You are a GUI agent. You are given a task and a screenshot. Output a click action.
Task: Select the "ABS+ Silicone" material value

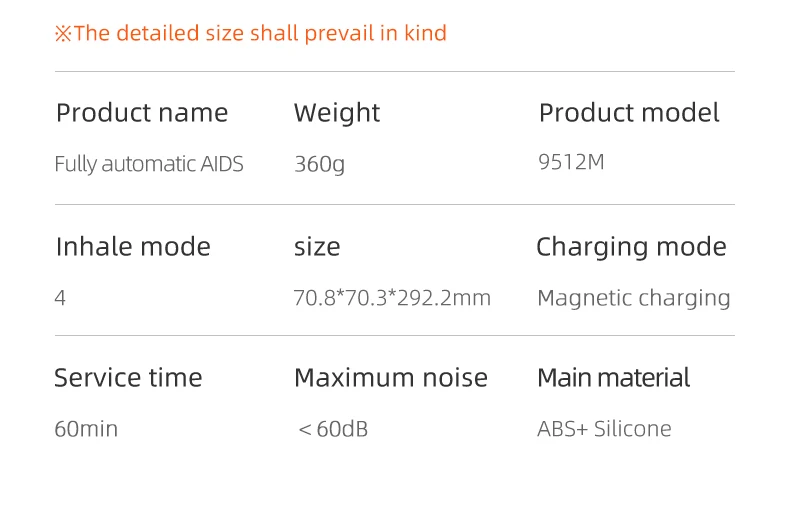[604, 429]
